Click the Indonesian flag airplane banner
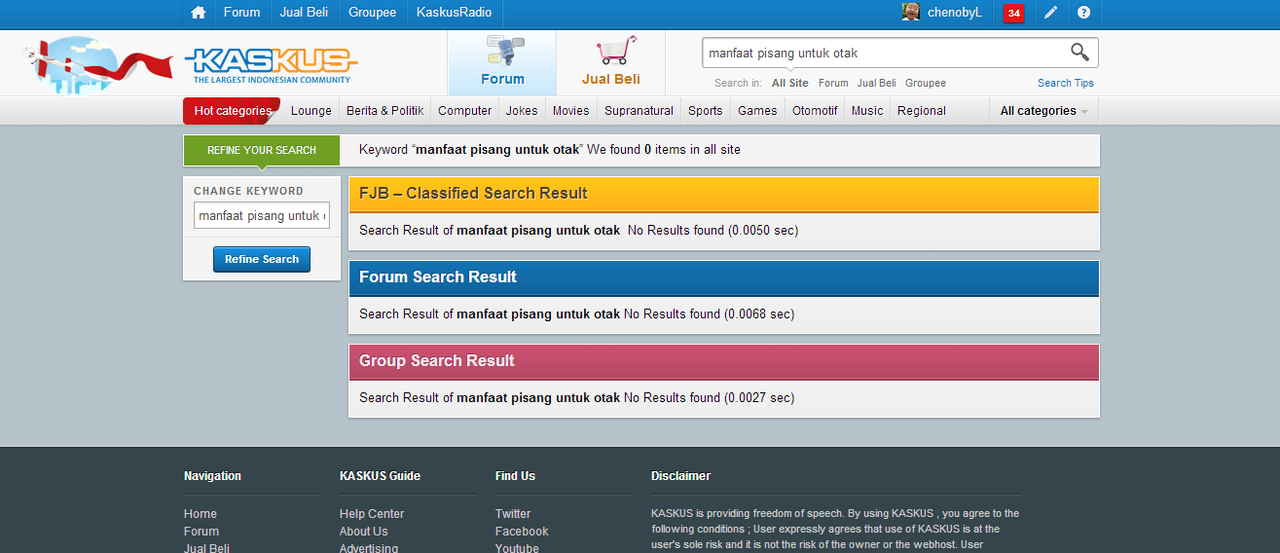Viewport: 1280px width, 553px height. pos(98,64)
